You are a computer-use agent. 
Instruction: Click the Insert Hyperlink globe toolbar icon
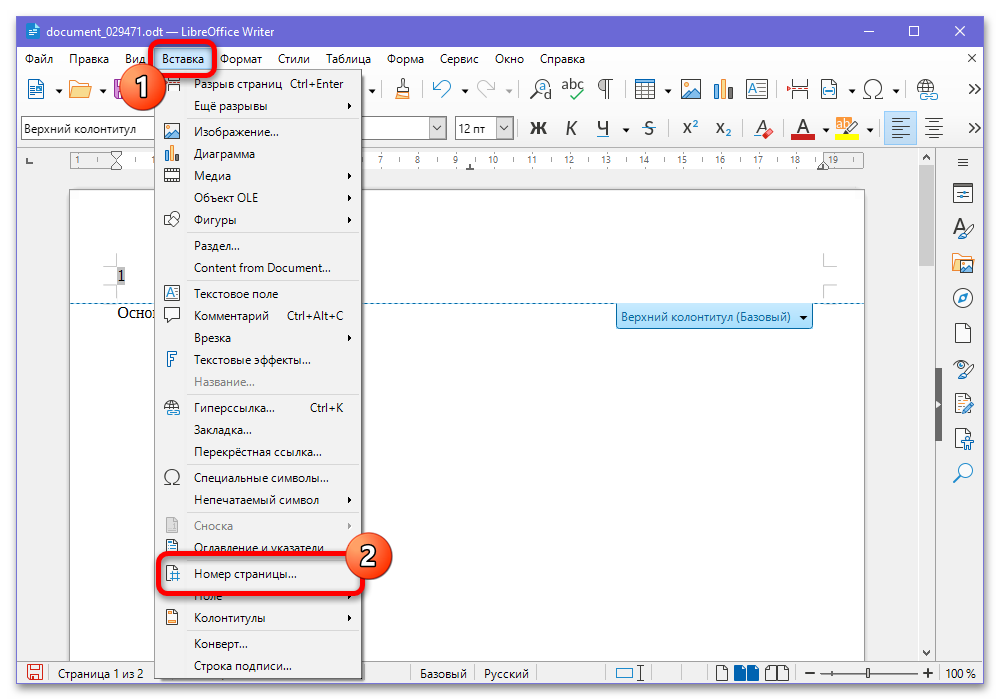[927, 89]
